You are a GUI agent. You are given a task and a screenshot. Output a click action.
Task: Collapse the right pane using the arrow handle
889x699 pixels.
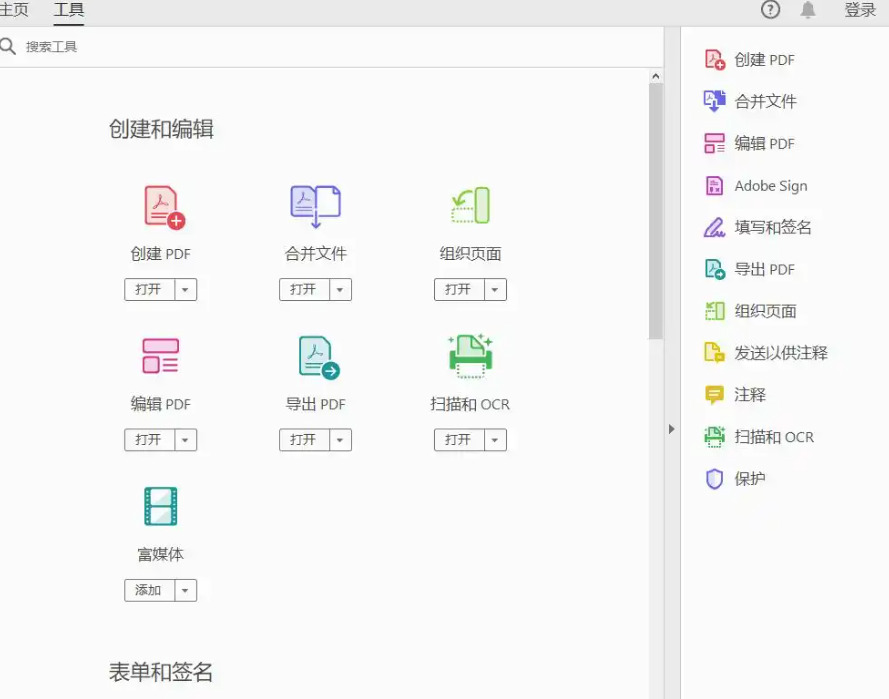[x=671, y=429]
